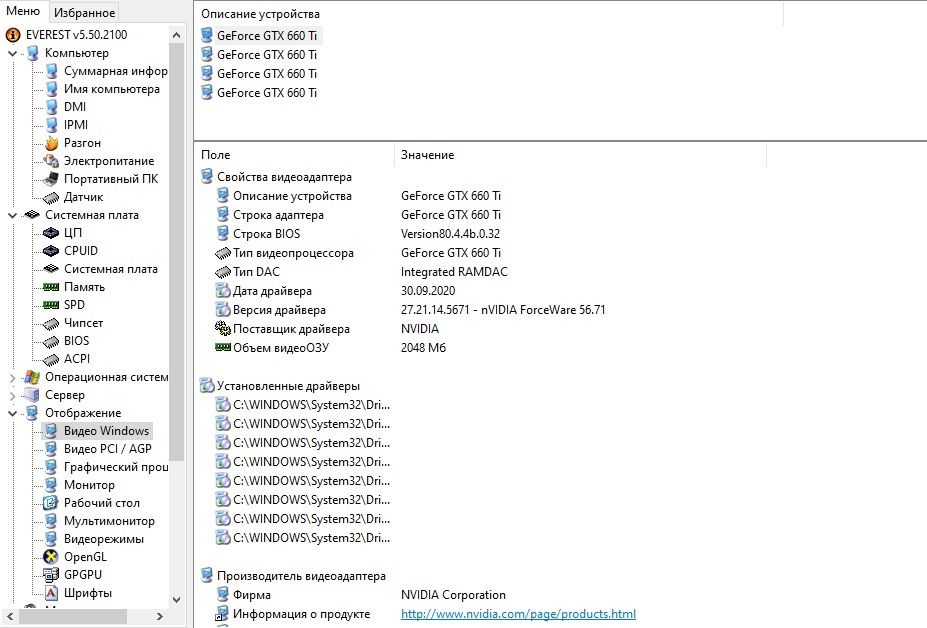Open the Видеорежимы tree item
This screenshot has height=628, width=927.
coord(103,539)
